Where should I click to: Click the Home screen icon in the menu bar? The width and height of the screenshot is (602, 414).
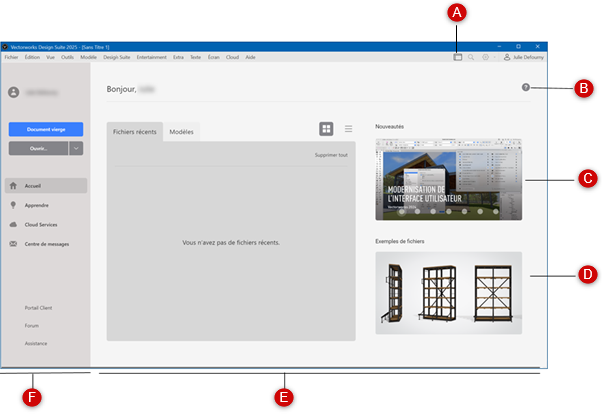tap(457, 58)
